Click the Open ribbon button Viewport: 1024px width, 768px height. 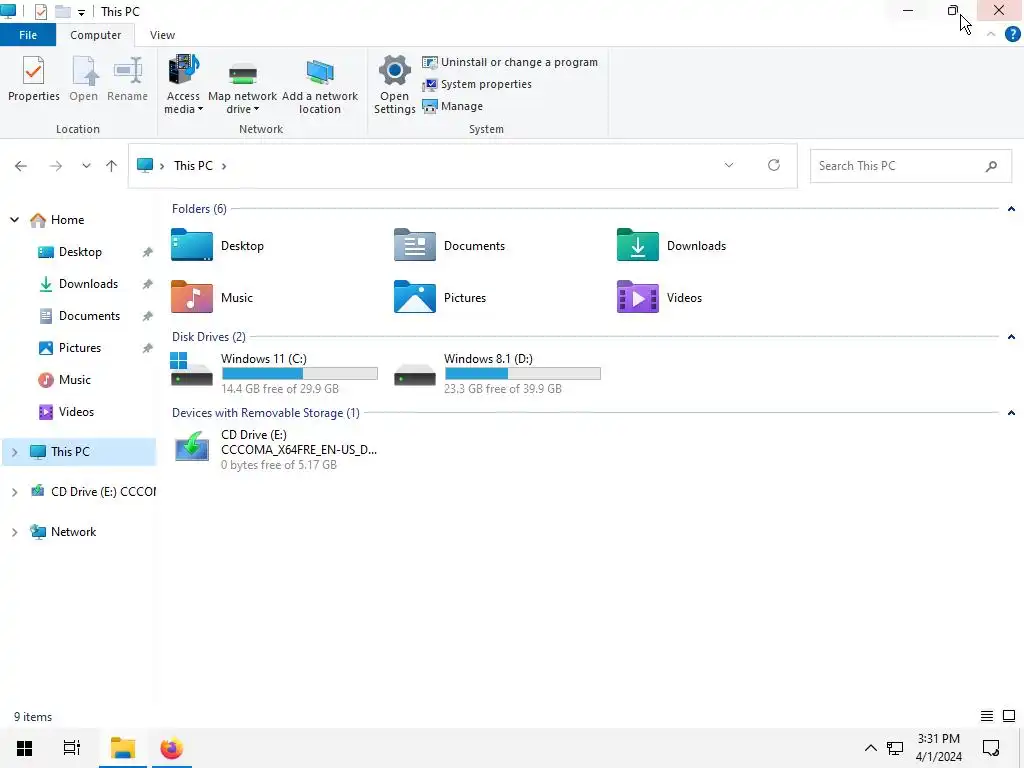point(84,78)
